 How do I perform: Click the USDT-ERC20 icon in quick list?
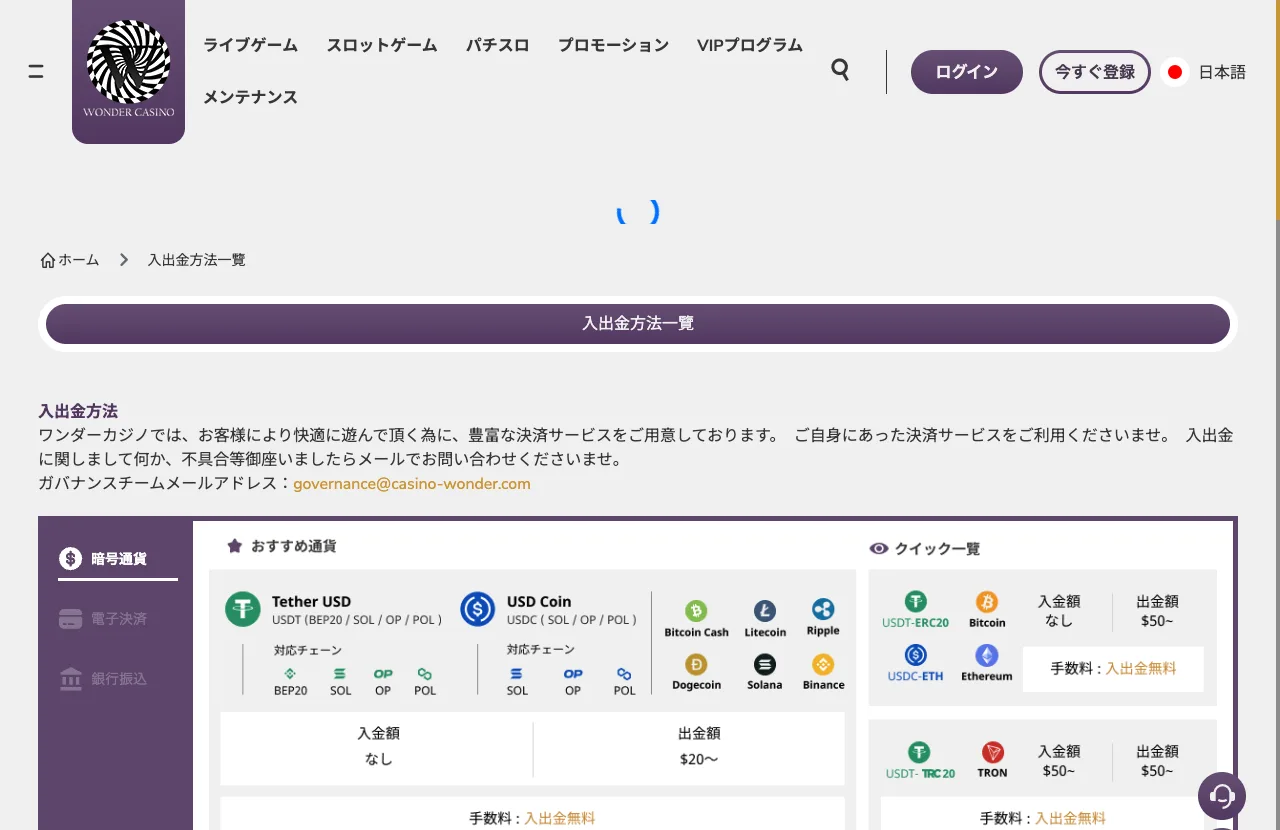click(x=916, y=602)
